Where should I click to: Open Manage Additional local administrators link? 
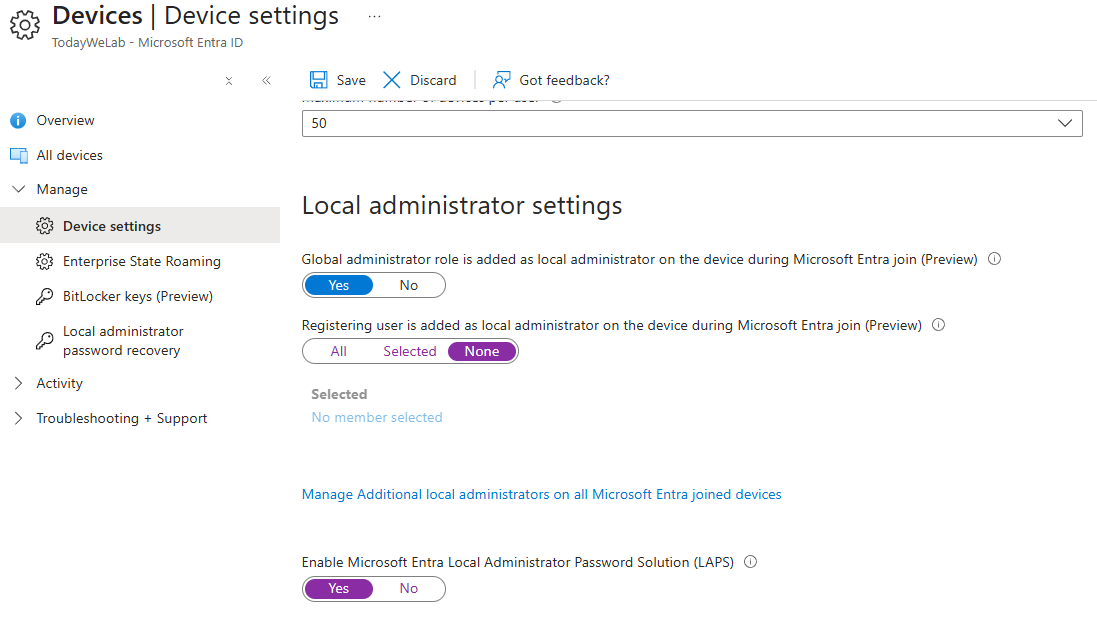pos(541,495)
